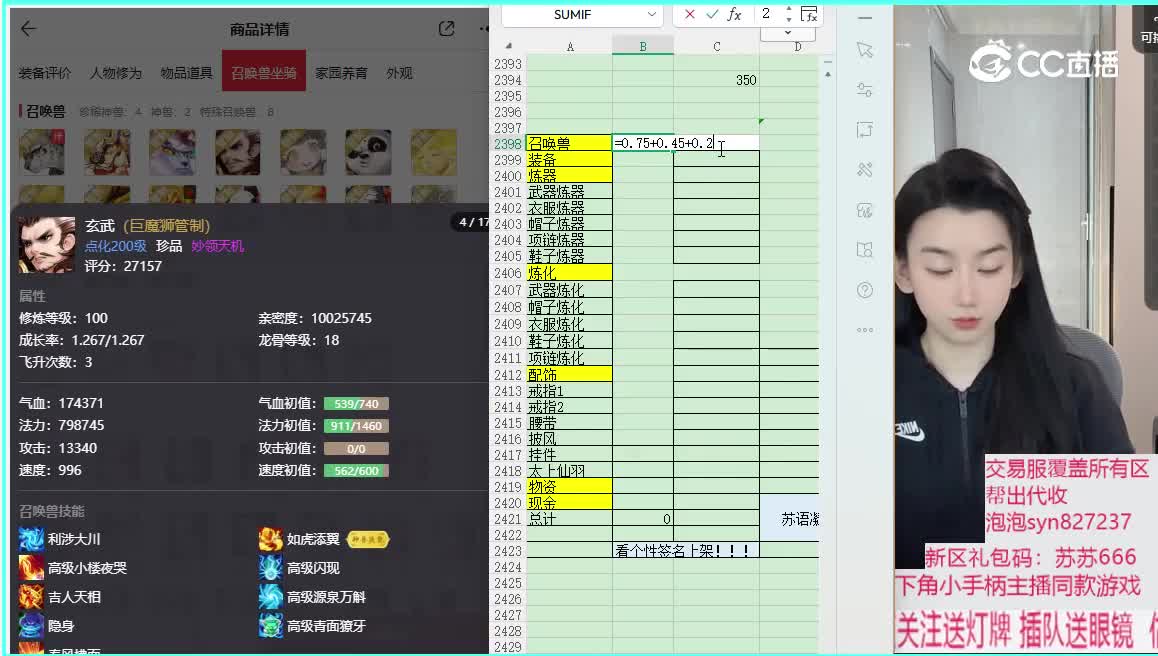This screenshot has height=656, width=1158.
Task: Click the 看个性签名上架 cell
Action: coord(685,551)
